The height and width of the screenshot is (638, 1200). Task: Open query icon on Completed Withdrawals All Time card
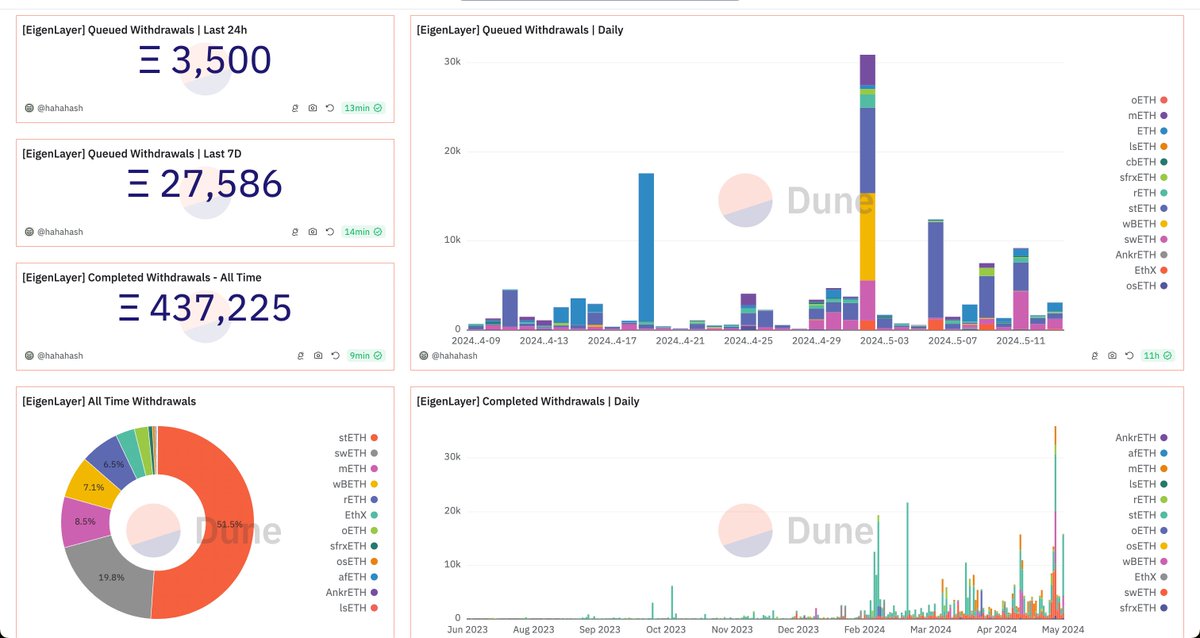pos(300,355)
